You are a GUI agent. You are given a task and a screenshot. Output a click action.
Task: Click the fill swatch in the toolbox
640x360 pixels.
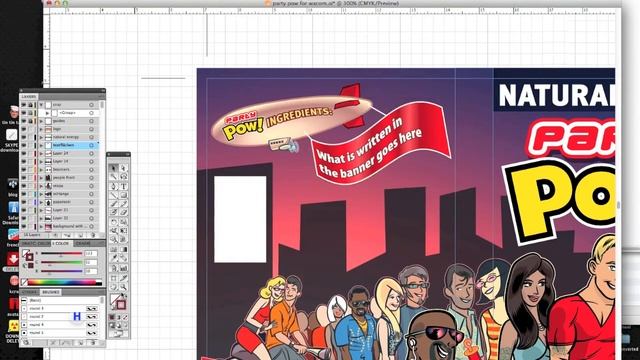pyautogui.click(x=115, y=300)
